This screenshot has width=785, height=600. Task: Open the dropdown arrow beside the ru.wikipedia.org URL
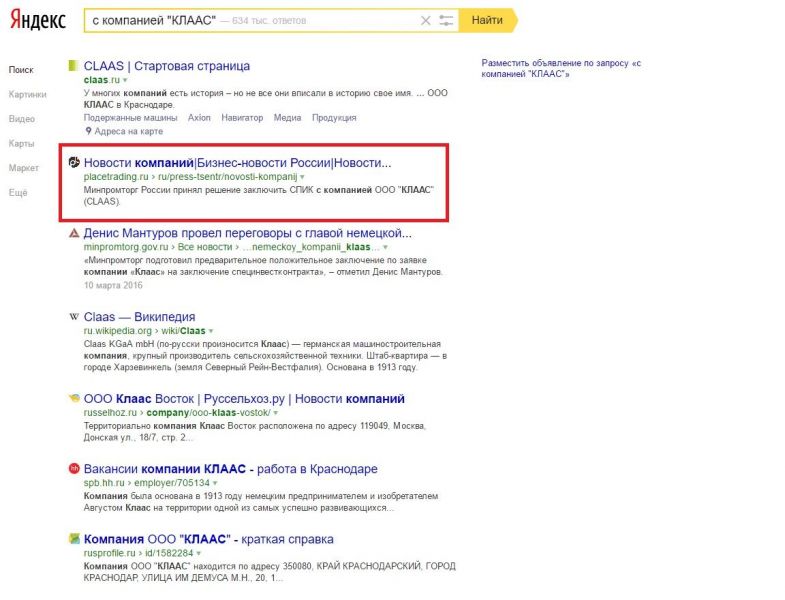click(211, 331)
